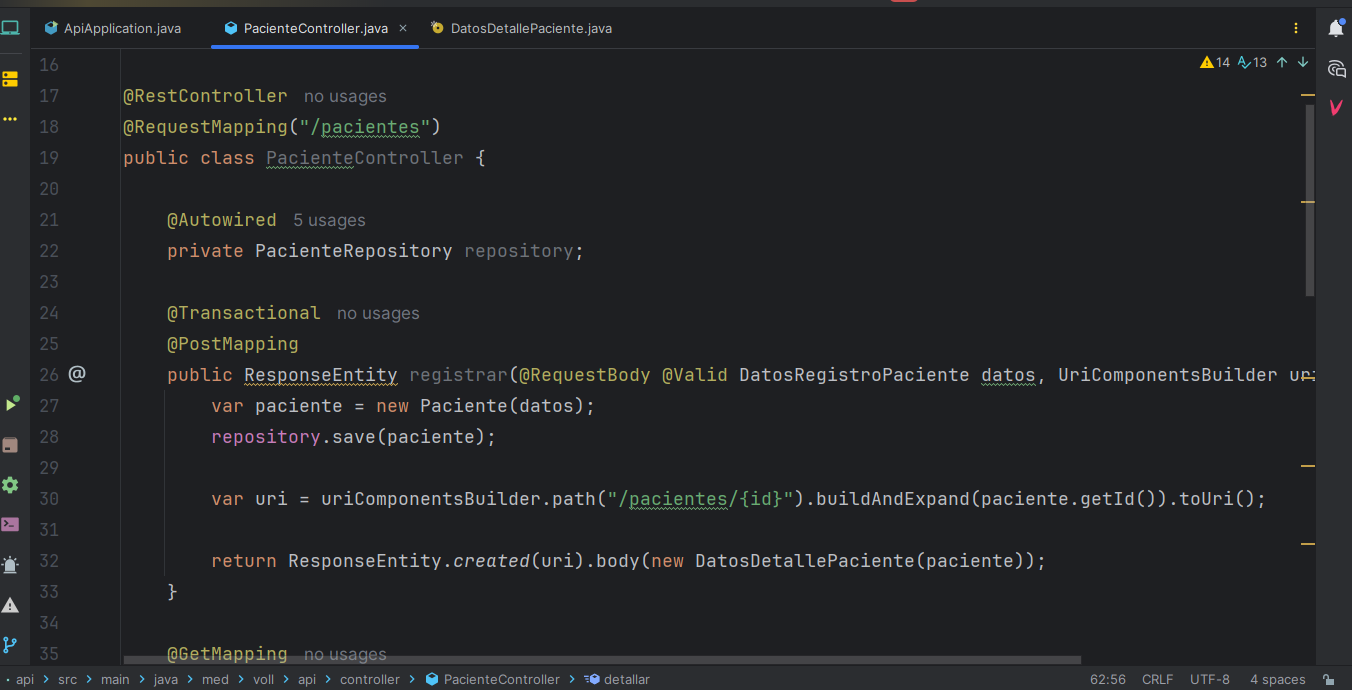
Task: Show more tool windows (three dots)
Action: pos(10,119)
